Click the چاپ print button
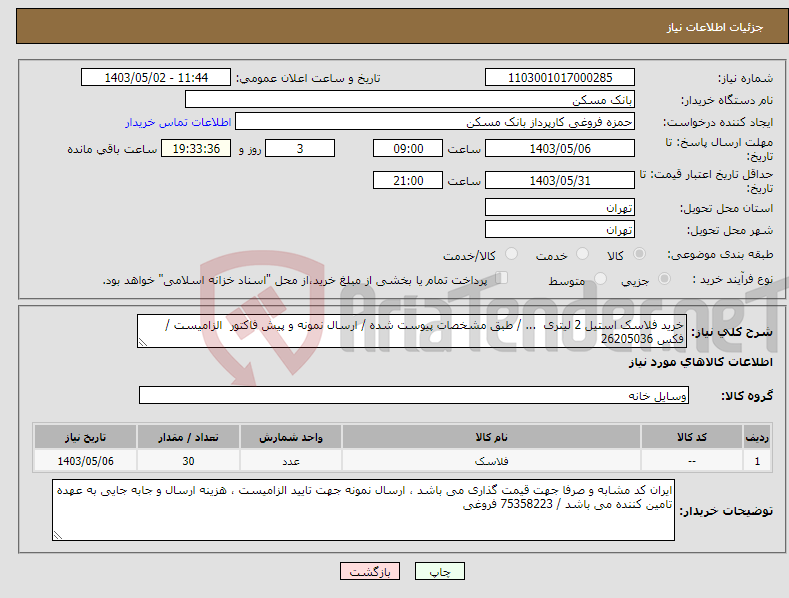The image size is (789, 598). coord(440,572)
